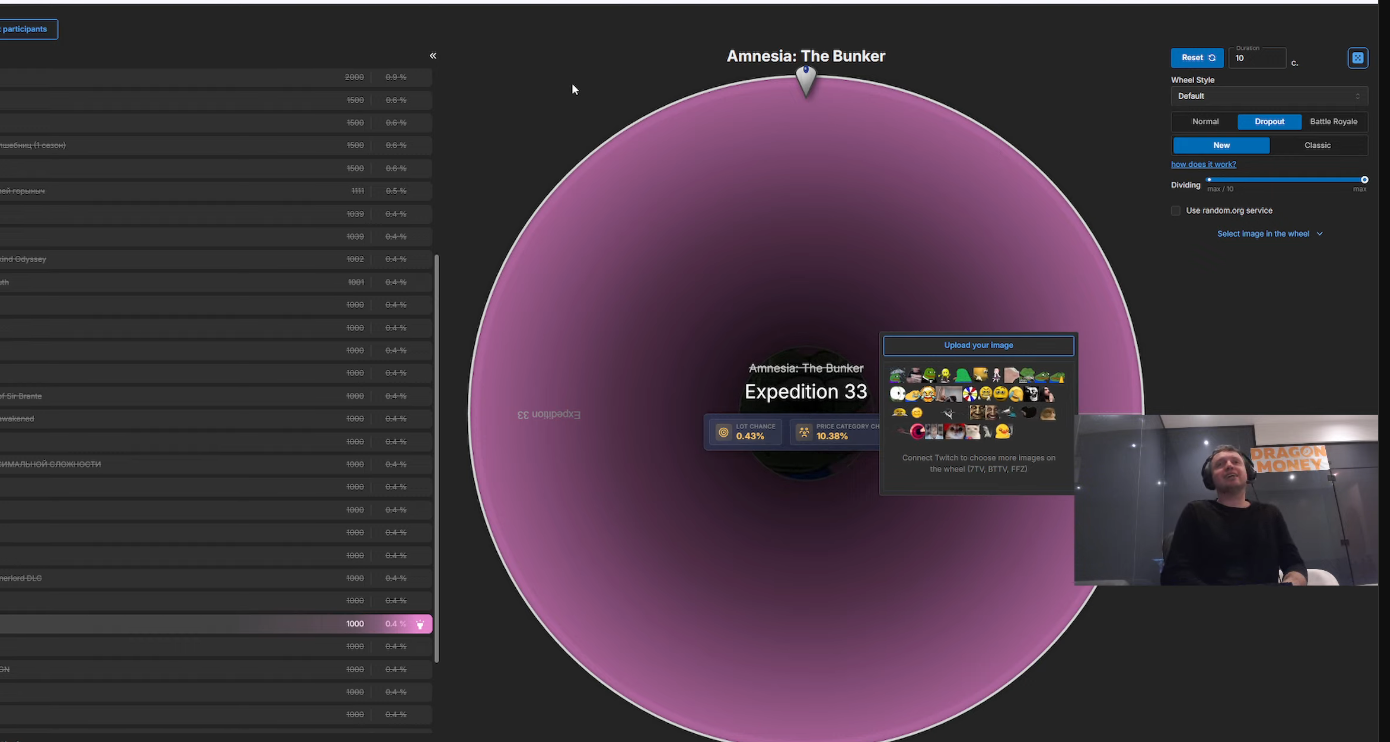
Task: Switch wheel mode to Normal
Action: pos(1205,121)
